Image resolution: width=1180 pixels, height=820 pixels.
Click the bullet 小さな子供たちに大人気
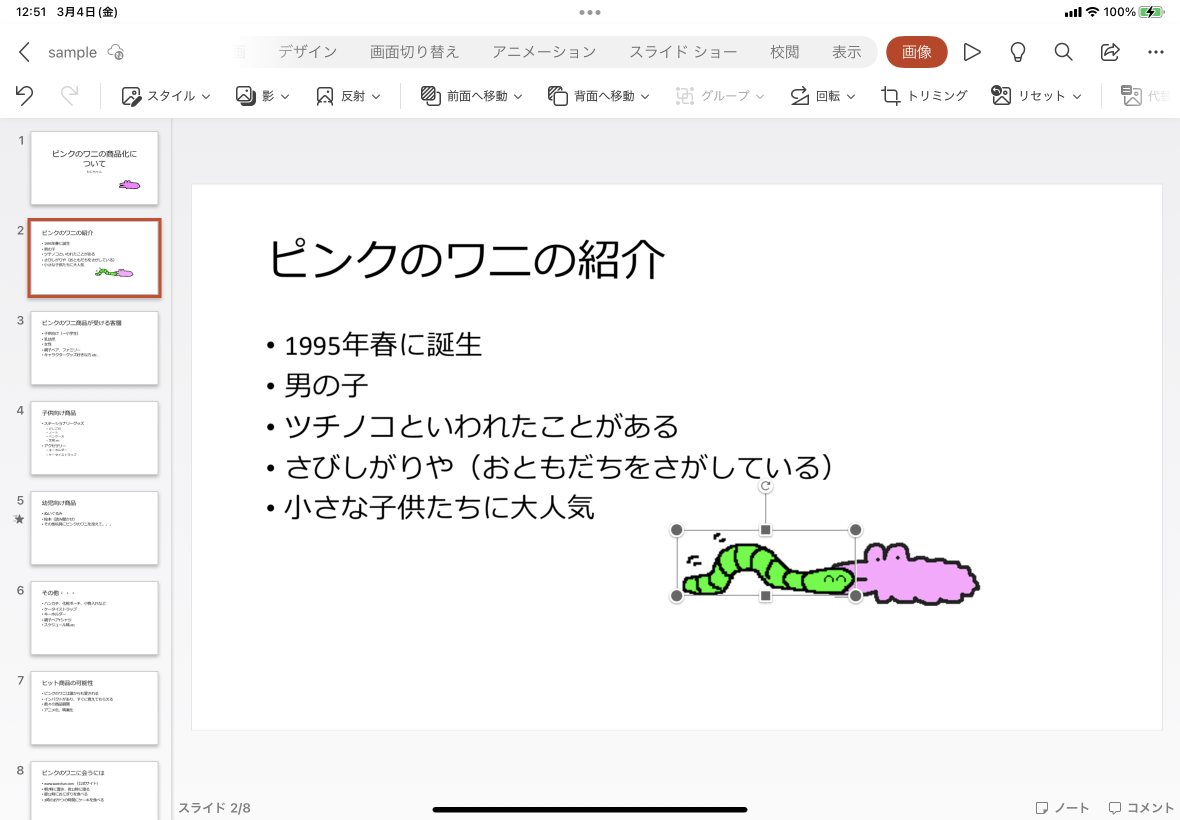click(x=439, y=507)
